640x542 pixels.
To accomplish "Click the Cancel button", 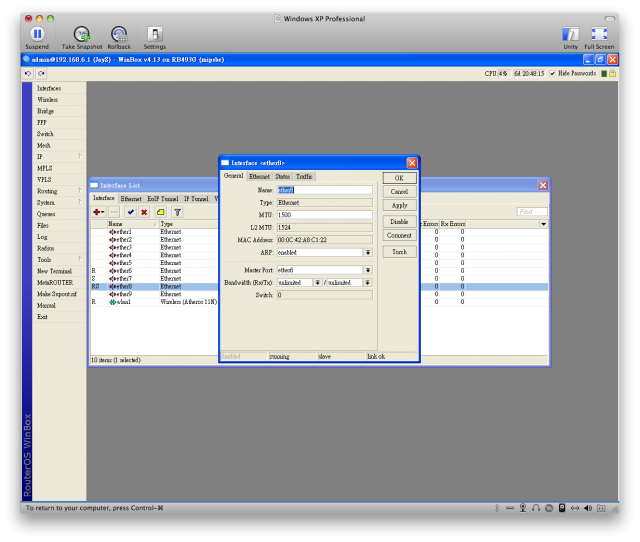I will (x=399, y=191).
